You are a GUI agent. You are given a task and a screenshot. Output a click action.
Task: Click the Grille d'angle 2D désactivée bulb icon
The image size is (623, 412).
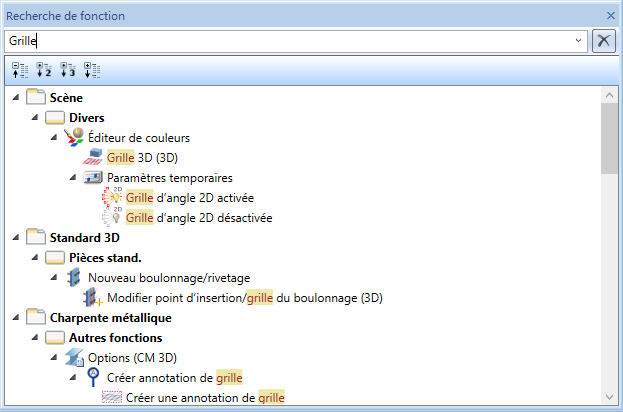tap(112, 217)
